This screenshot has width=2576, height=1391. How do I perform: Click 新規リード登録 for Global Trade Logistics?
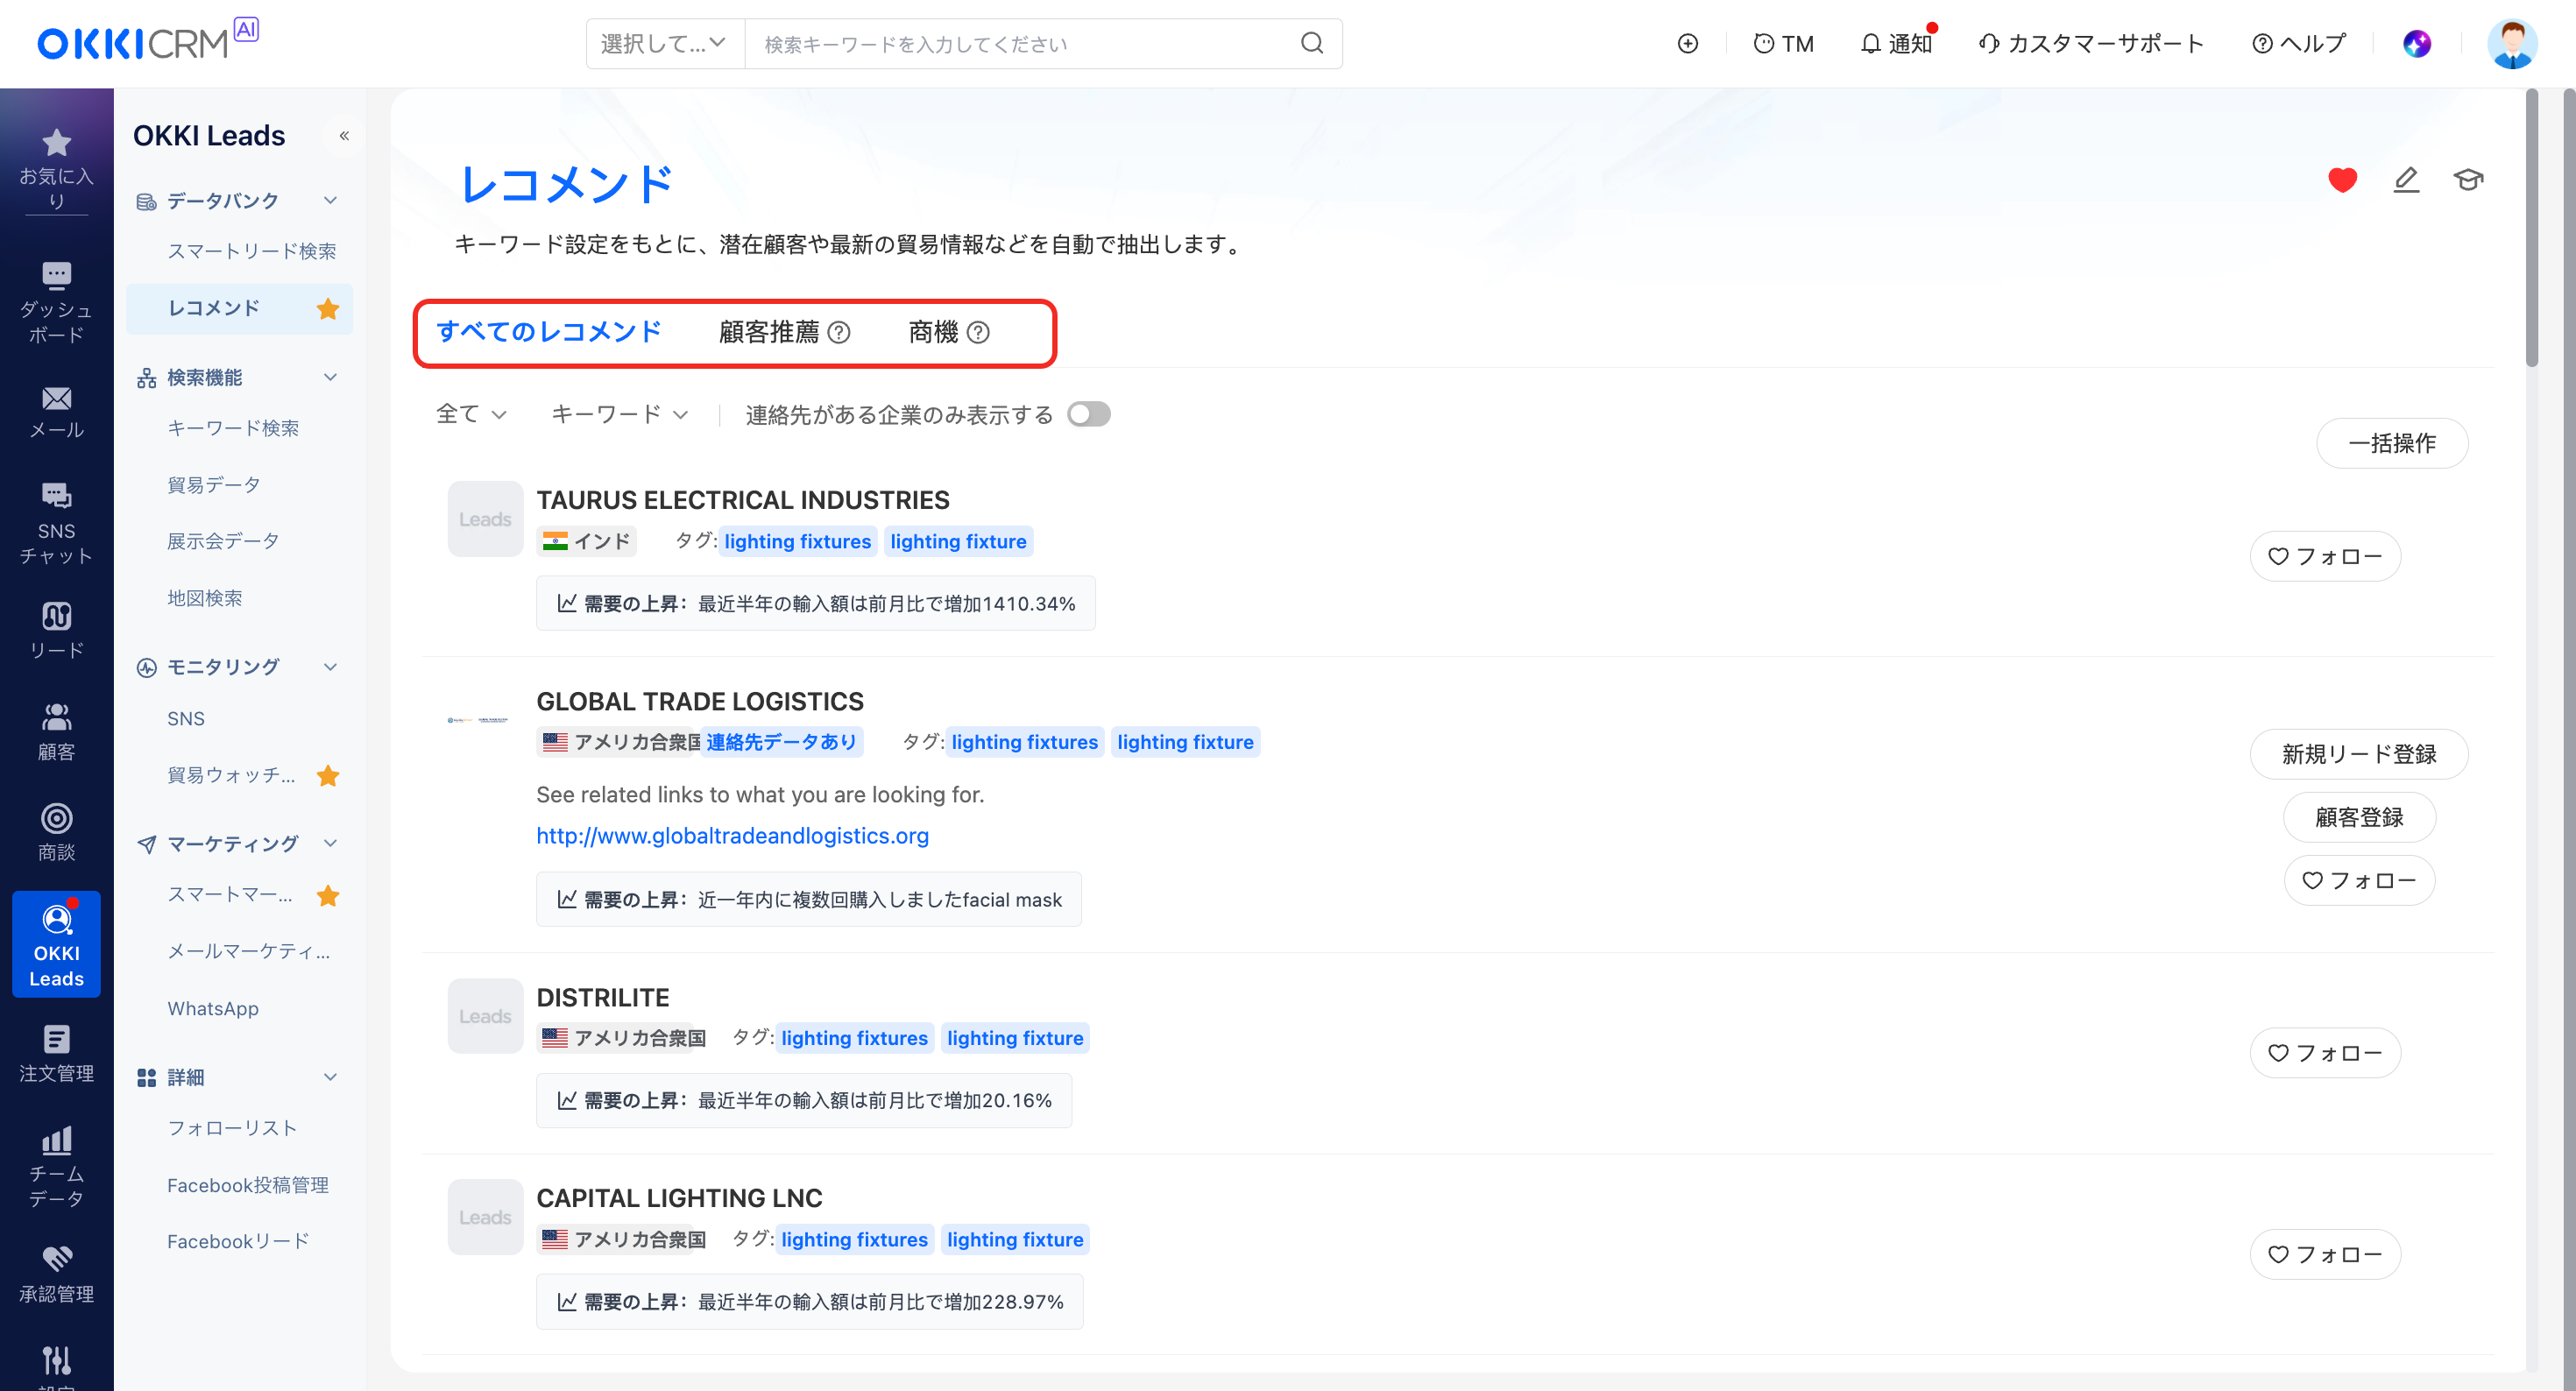(x=2359, y=754)
